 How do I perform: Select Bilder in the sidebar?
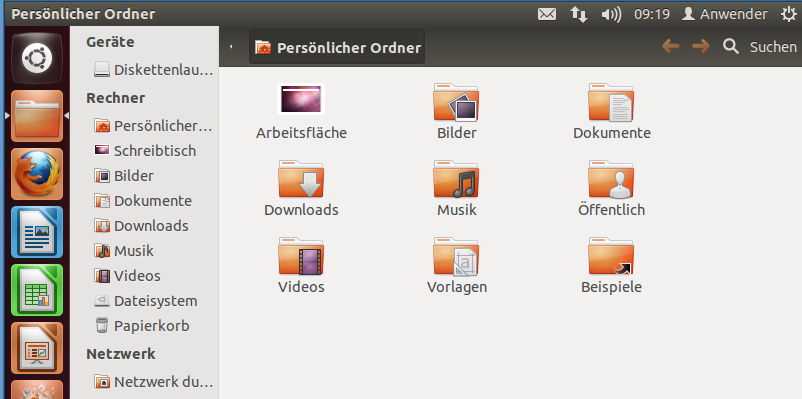pyautogui.click(x=124, y=176)
